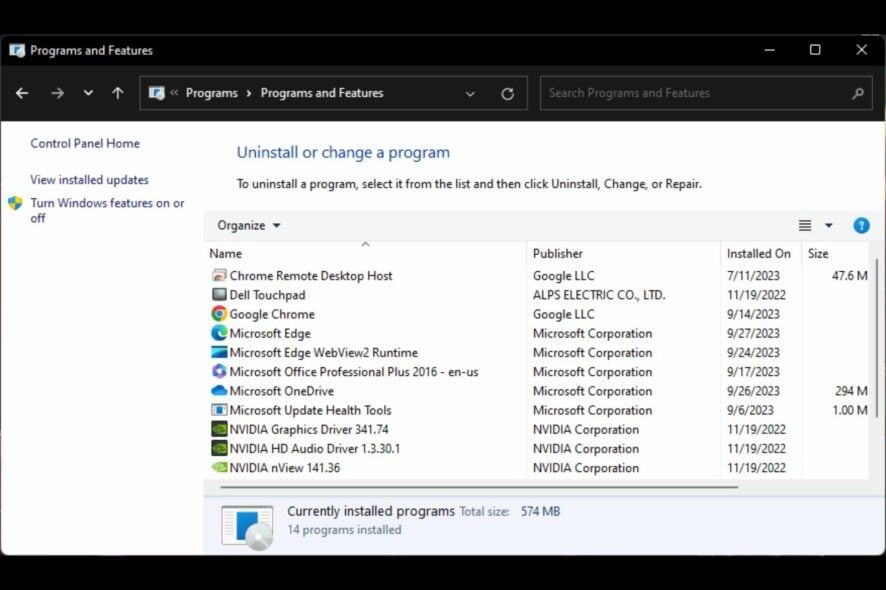Select the Programs and Features breadcrumb
The image size is (886, 590).
click(x=322, y=93)
